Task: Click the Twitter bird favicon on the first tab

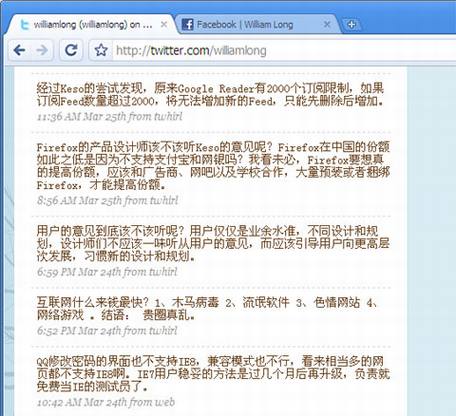Action: 24,25
